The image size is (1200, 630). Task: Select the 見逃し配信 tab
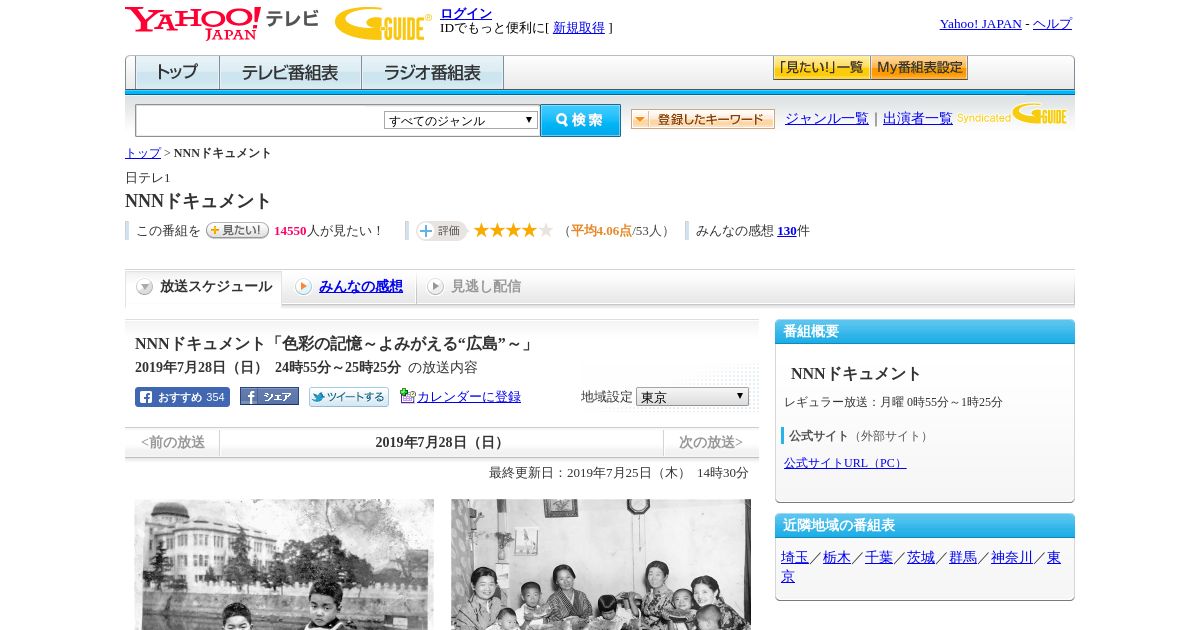point(474,287)
